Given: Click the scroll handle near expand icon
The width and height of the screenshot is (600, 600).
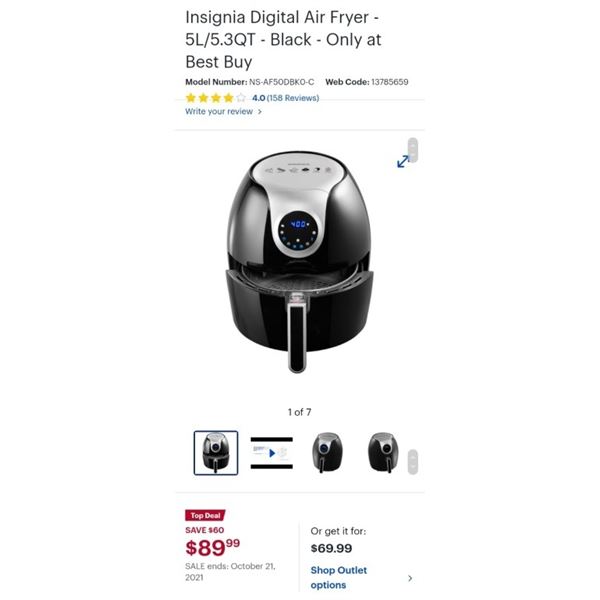Looking at the screenshot, I should click(x=413, y=150).
